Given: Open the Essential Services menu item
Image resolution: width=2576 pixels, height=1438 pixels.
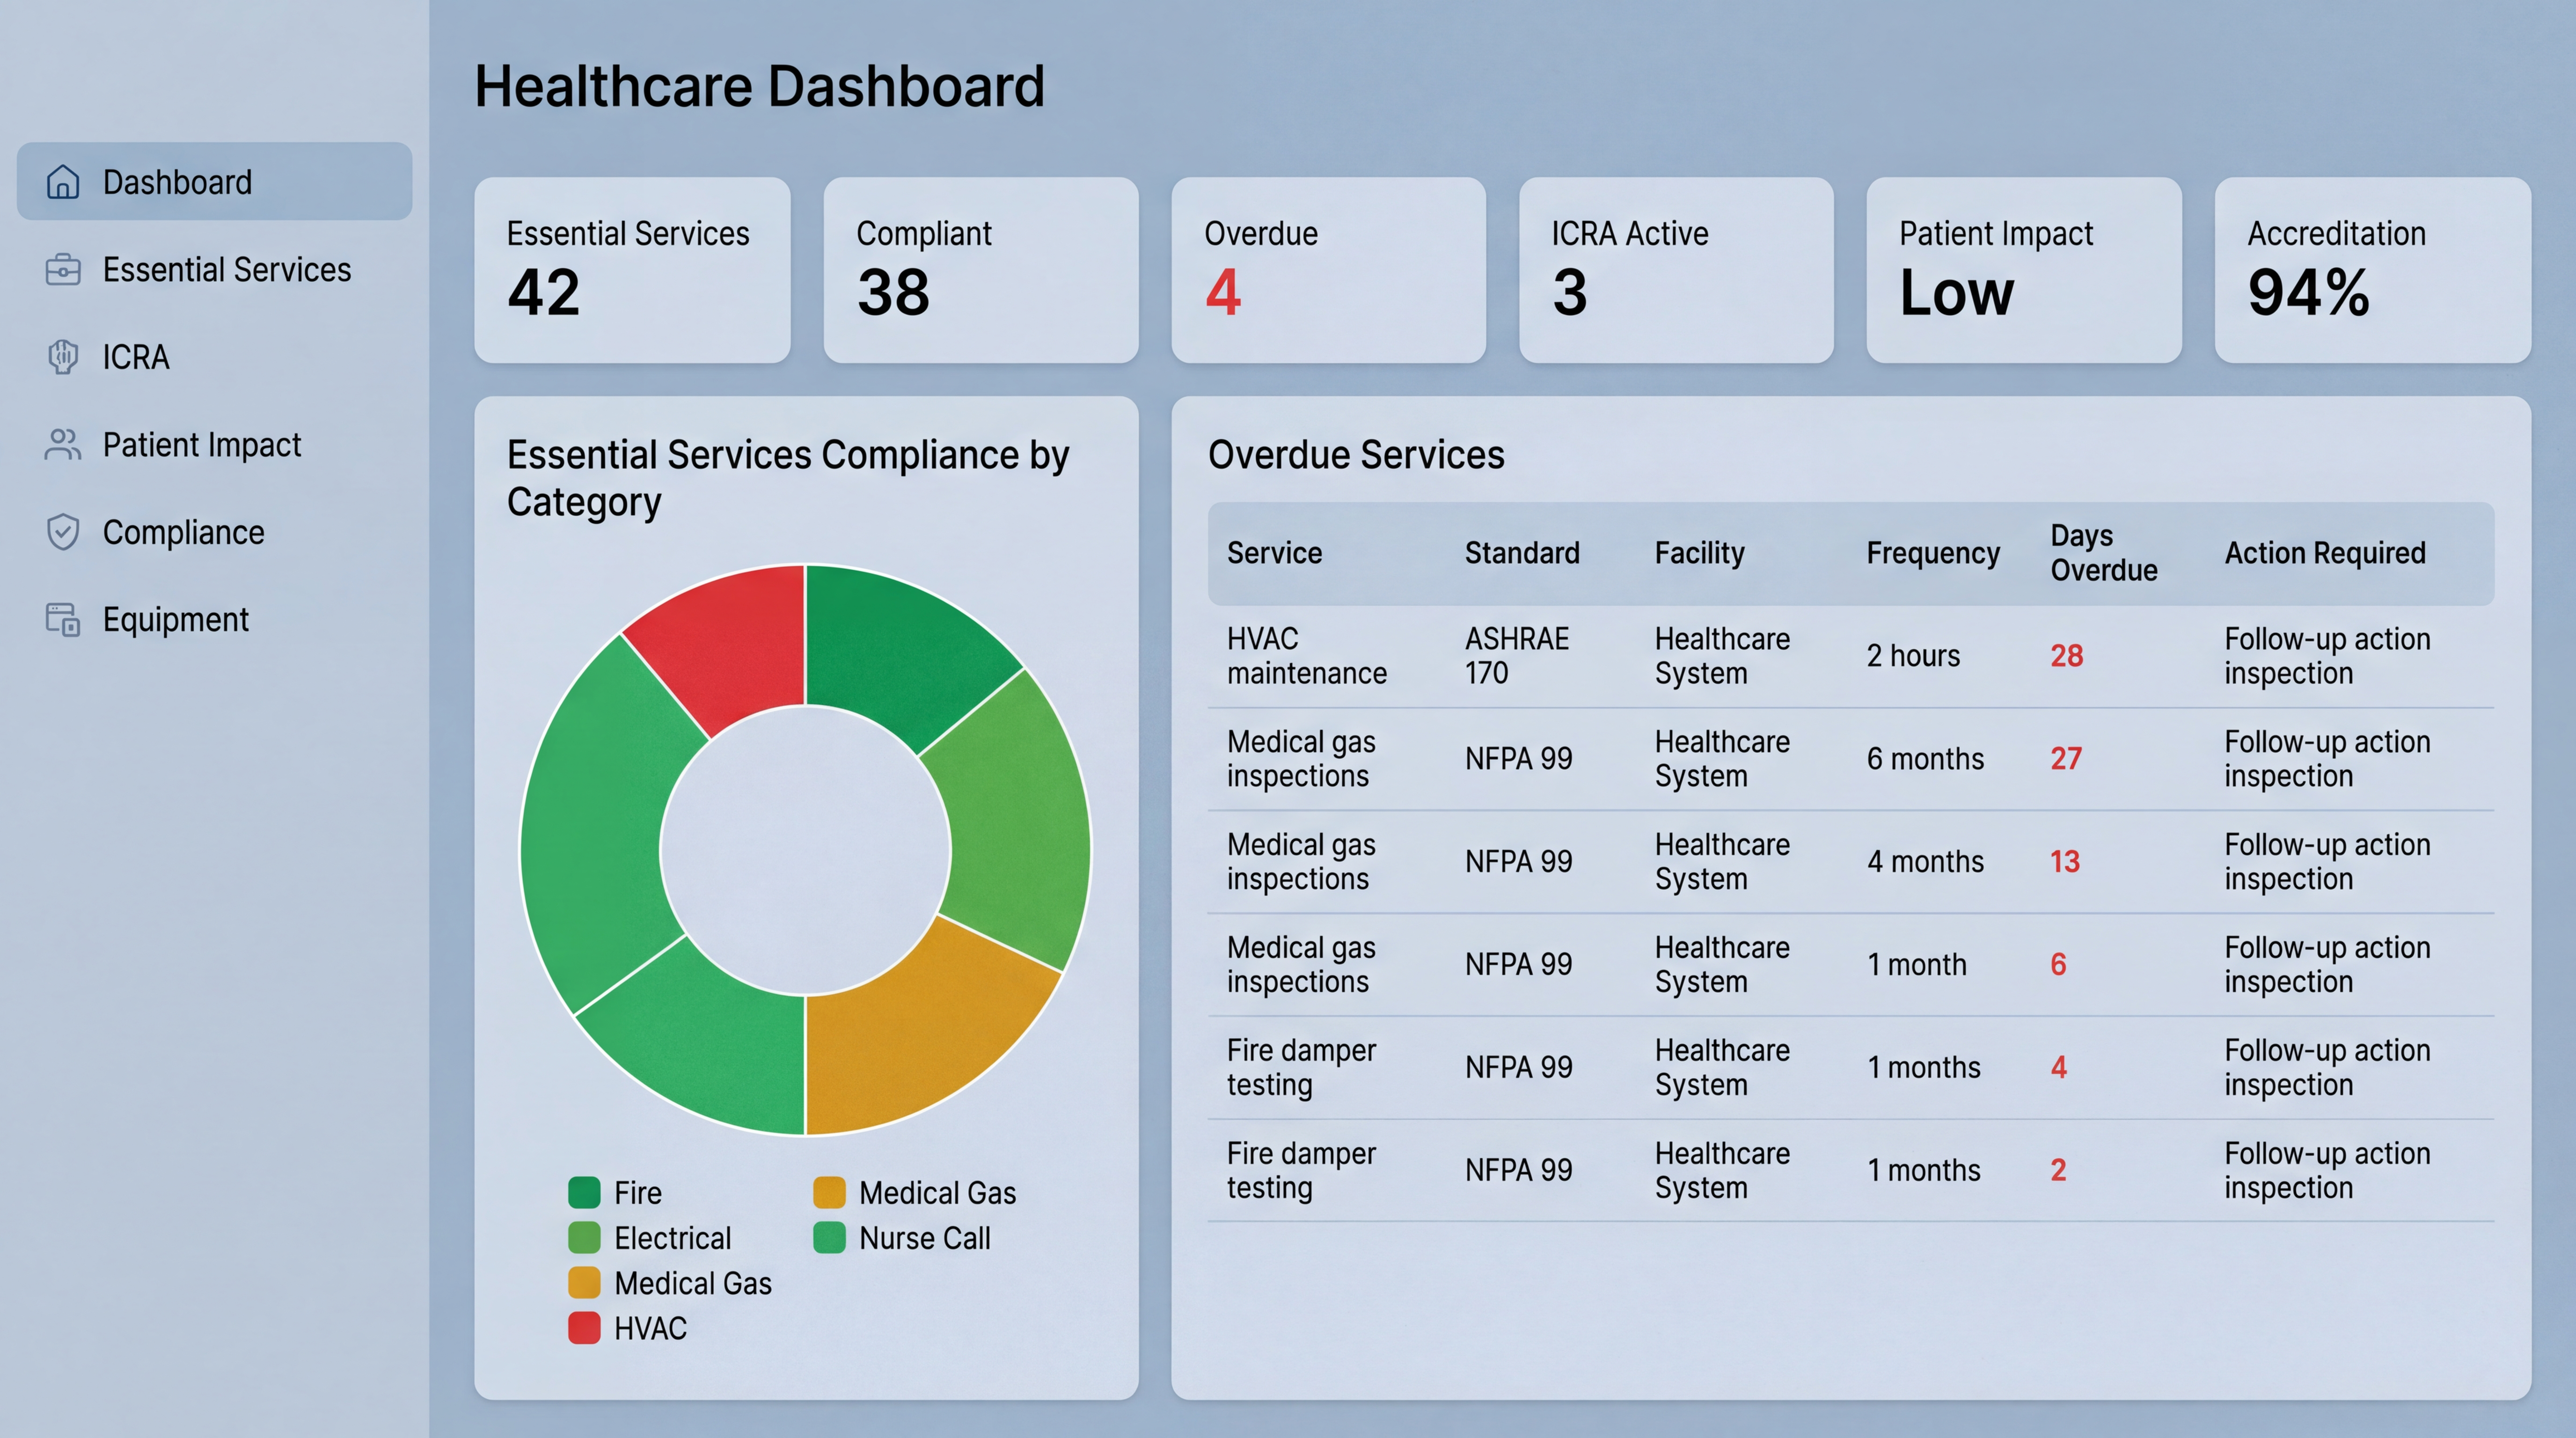Looking at the screenshot, I should tap(226, 270).
